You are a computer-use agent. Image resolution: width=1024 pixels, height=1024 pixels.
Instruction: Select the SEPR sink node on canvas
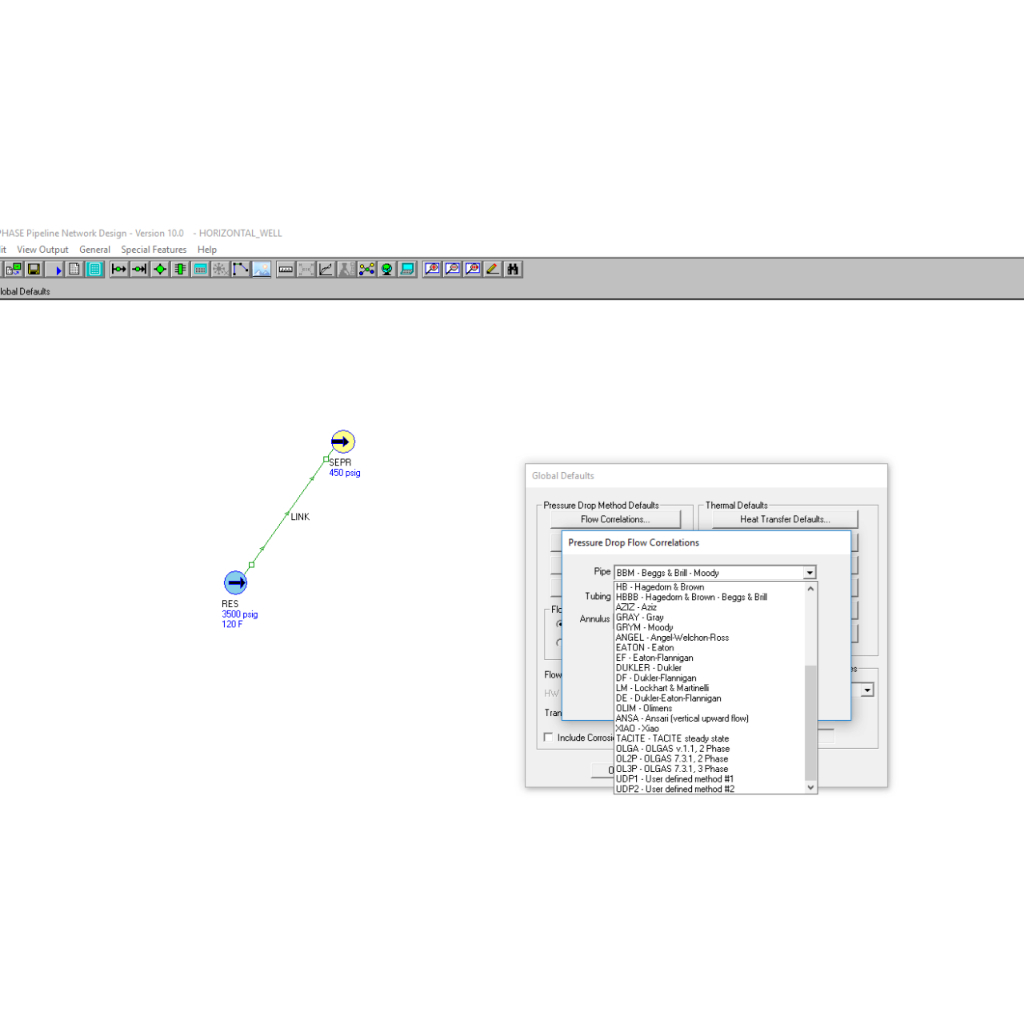[x=343, y=441]
